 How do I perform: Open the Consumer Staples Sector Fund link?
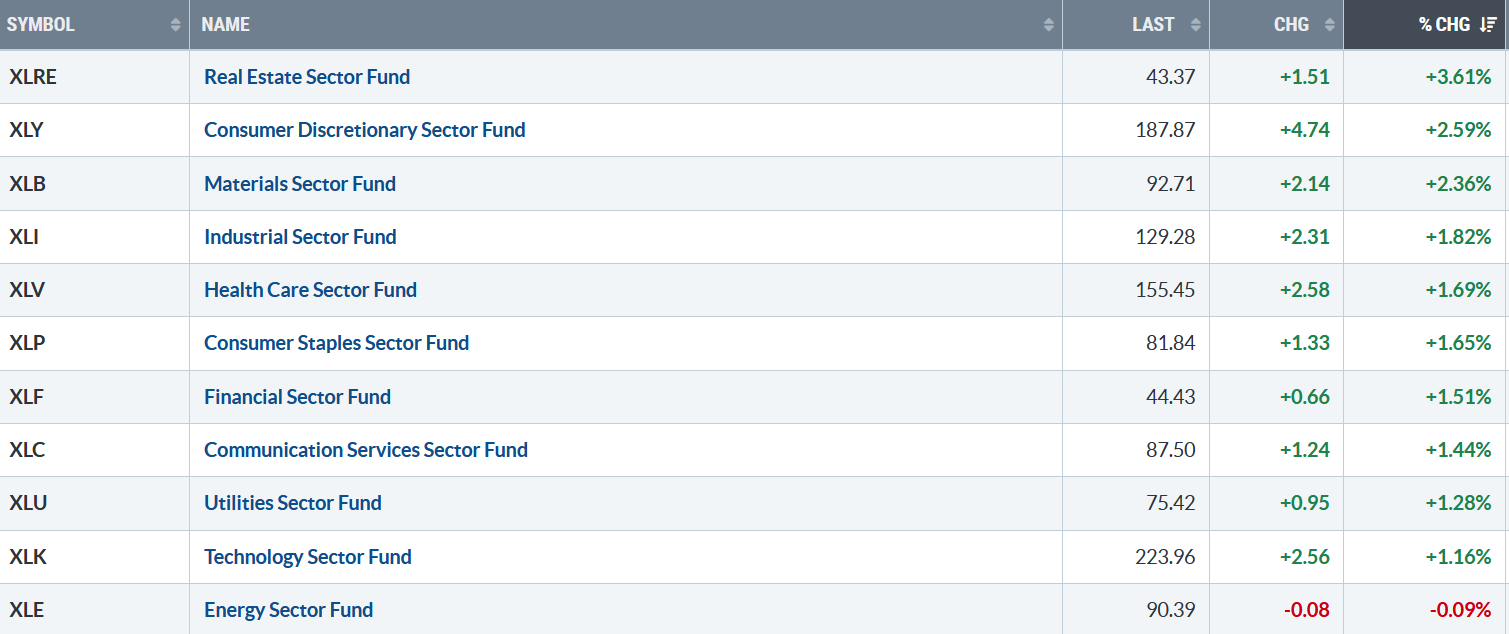pos(336,343)
